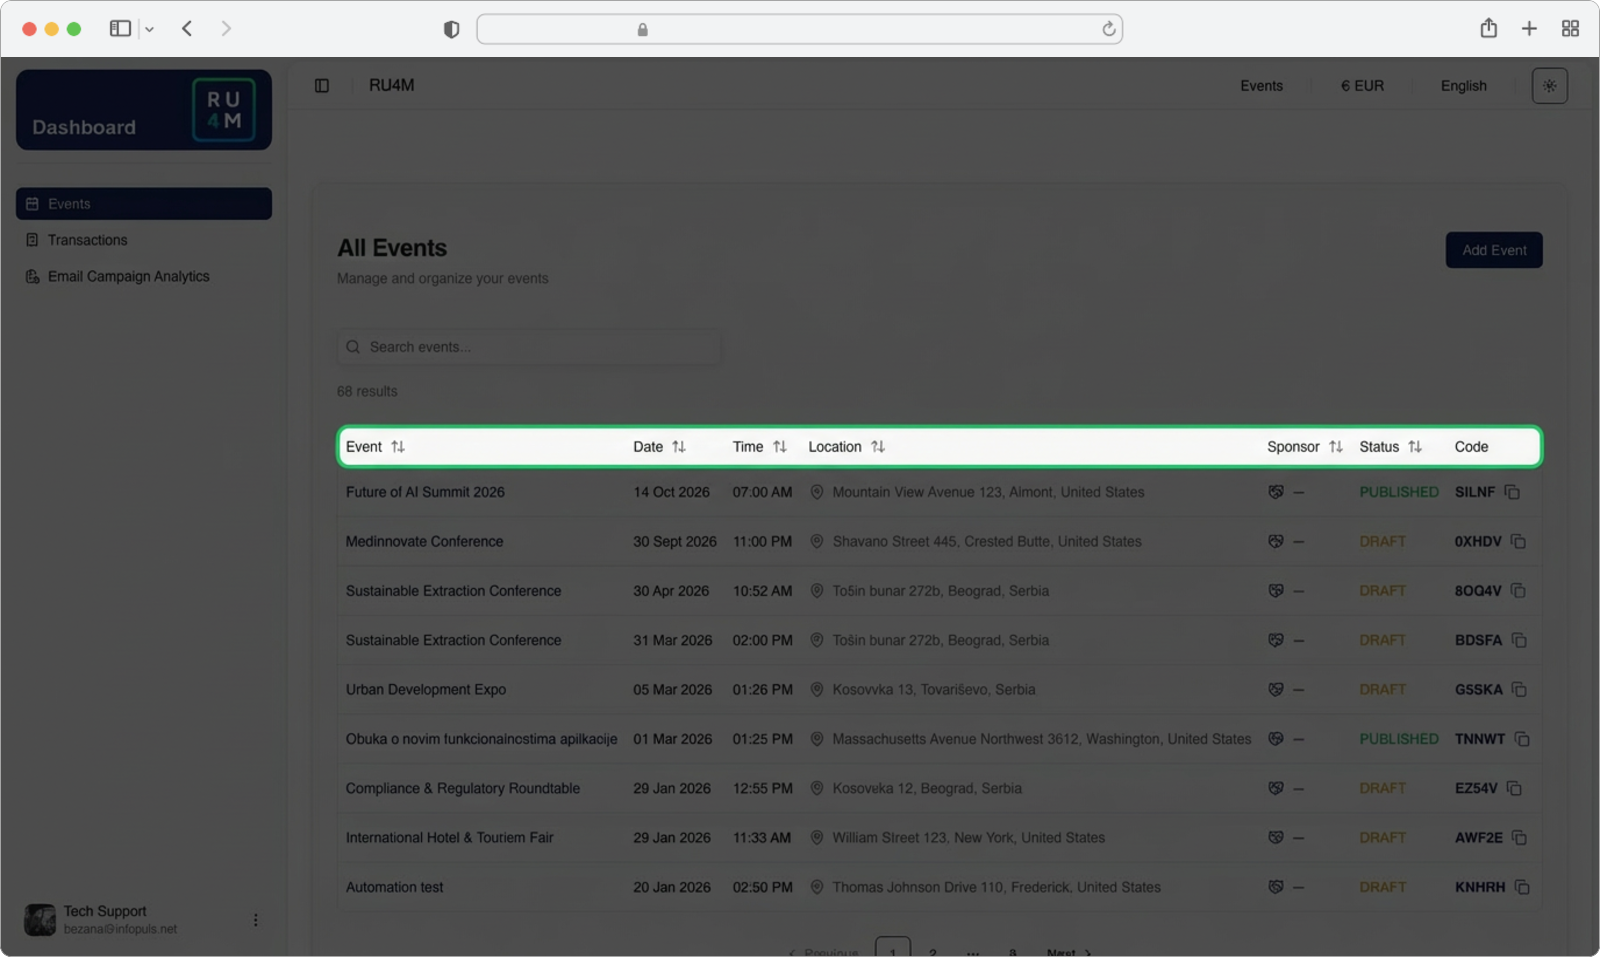The height and width of the screenshot is (957, 1600).
Task: Copy the TNNWT event code
Action: (1521, 739)
